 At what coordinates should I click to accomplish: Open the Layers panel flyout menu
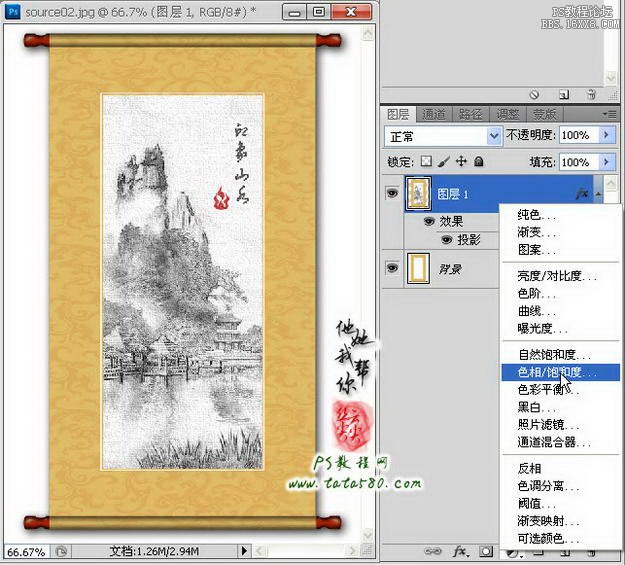609,115
